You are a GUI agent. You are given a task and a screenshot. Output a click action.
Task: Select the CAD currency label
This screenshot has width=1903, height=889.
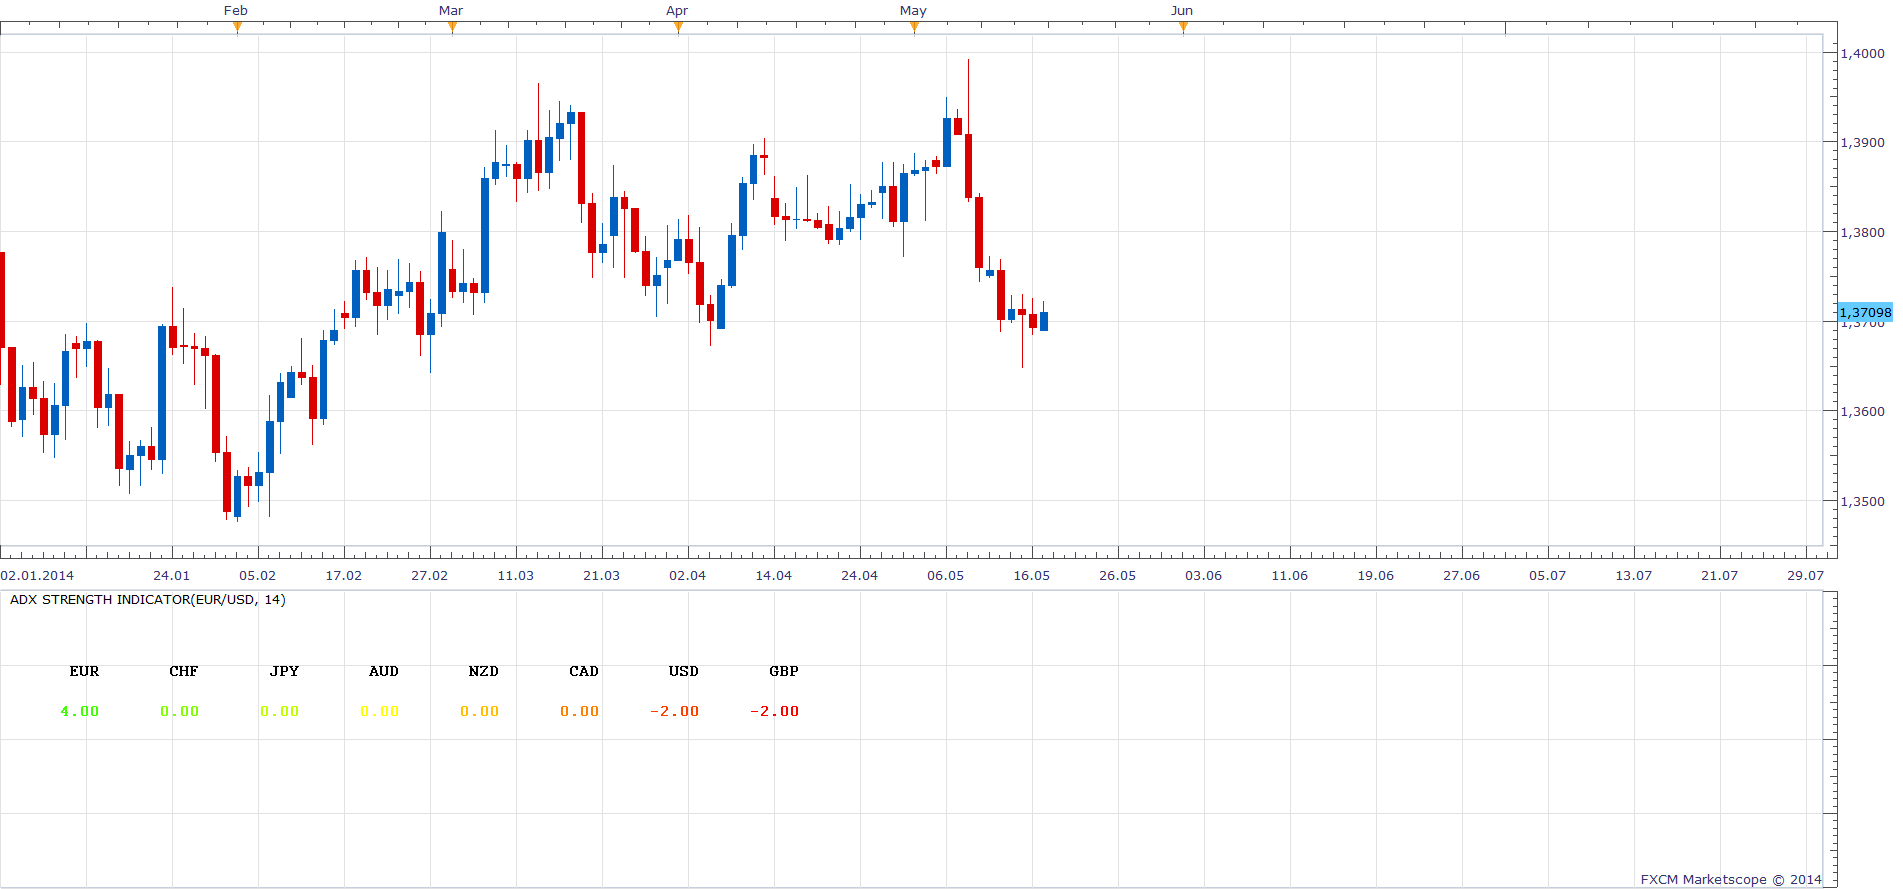click(584, 671)
